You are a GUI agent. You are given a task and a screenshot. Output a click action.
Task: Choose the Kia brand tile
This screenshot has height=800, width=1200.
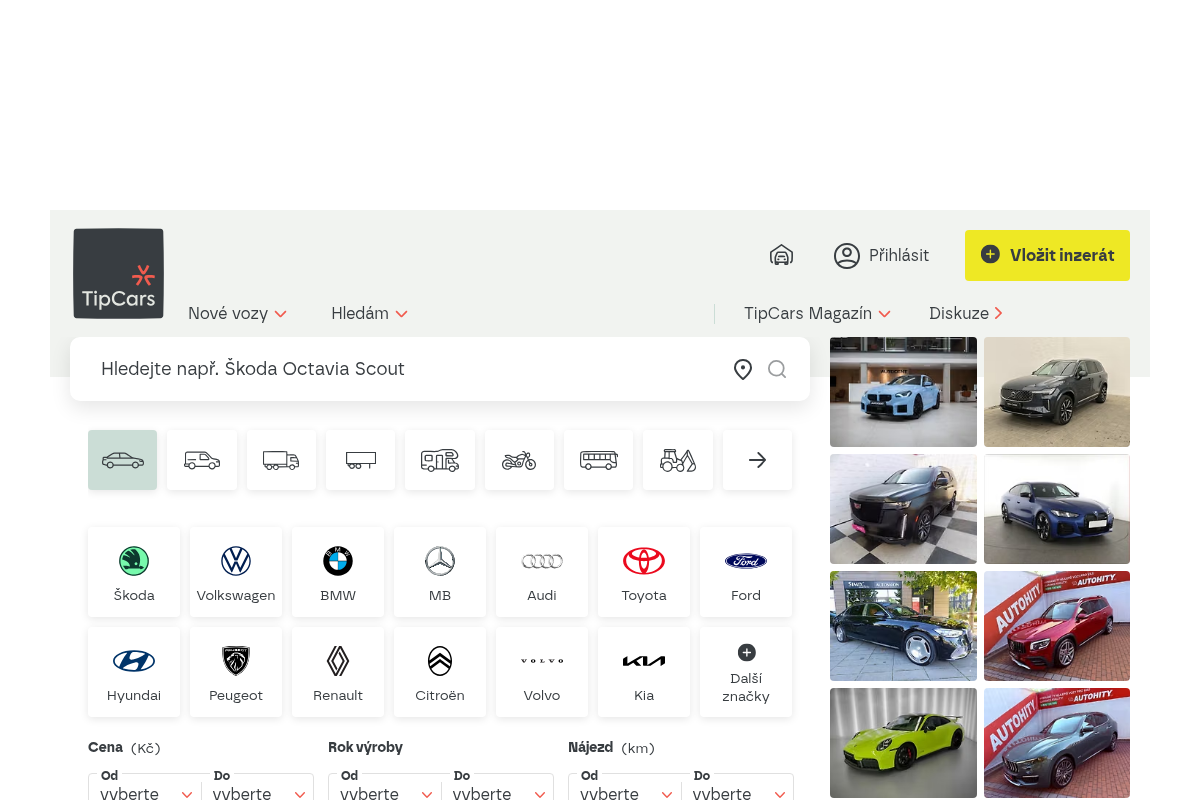pos(644,672)
